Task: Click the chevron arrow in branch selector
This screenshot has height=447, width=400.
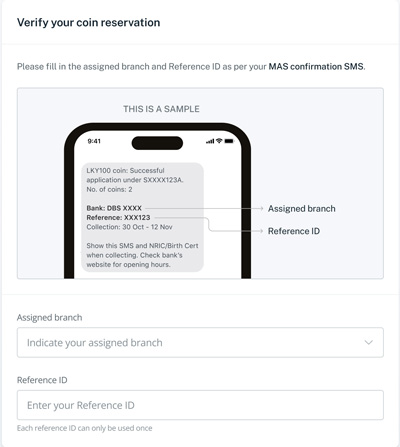Action: [368, 342]
